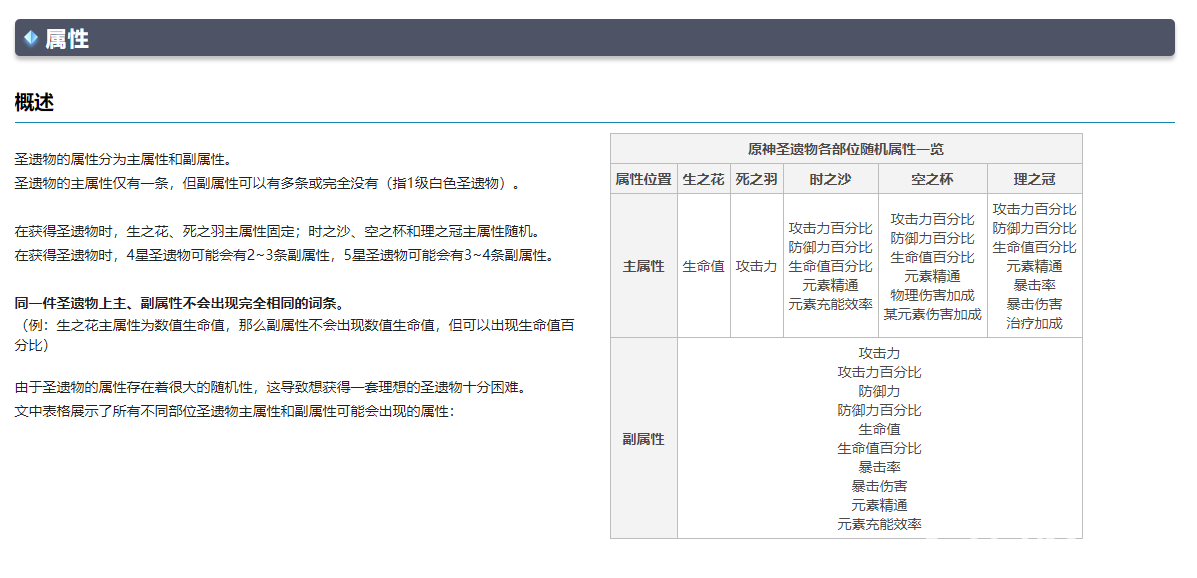
Task: Click the line mentioning 1级白色圣遗物
Action: pos(267,183)
